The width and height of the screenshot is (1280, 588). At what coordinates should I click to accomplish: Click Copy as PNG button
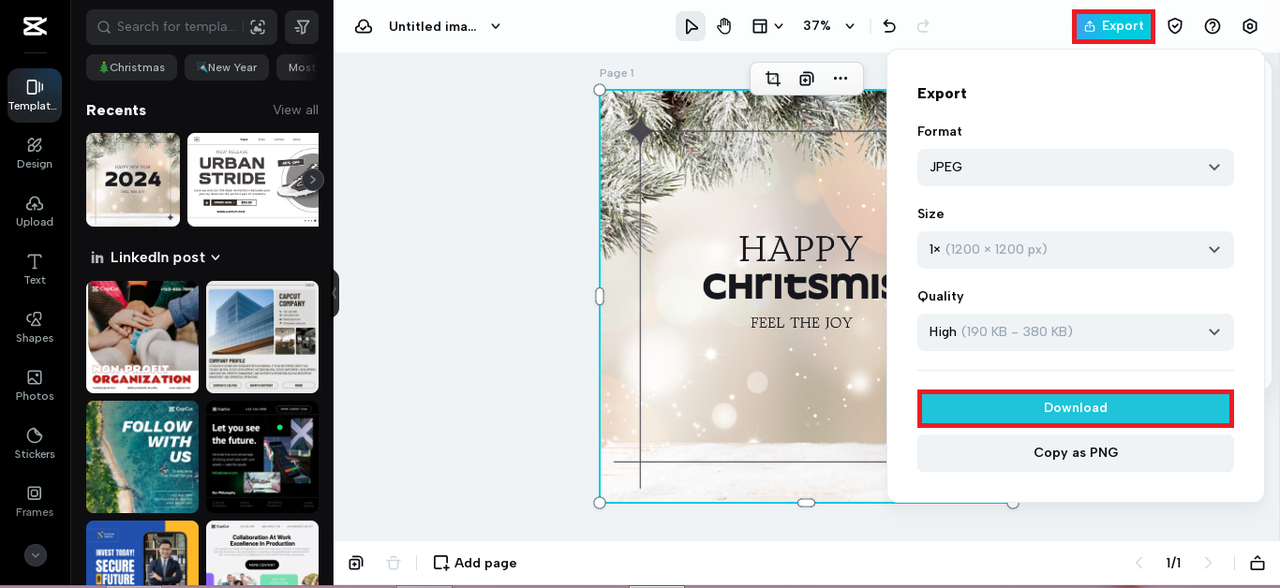(1075, 453)
